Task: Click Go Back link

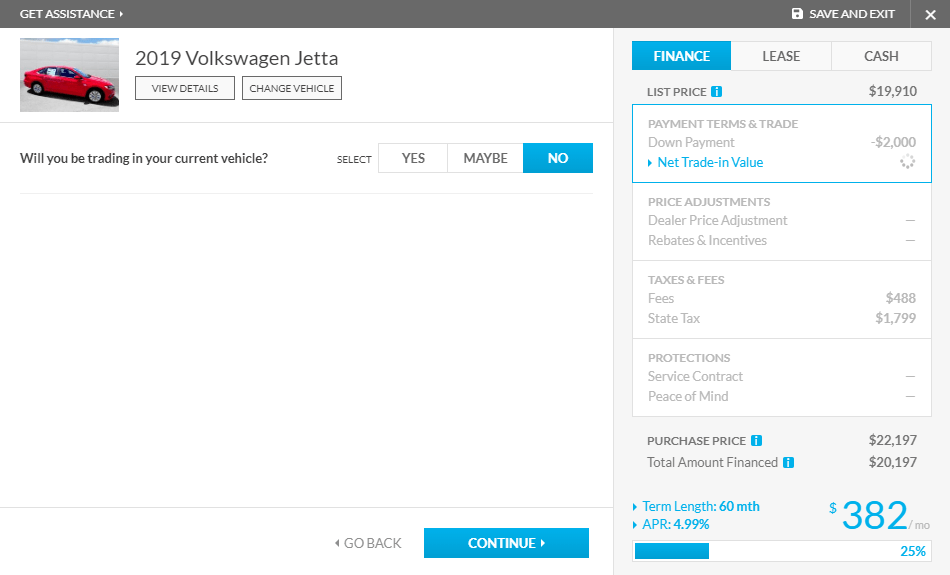Action: [x=368, y=543]
